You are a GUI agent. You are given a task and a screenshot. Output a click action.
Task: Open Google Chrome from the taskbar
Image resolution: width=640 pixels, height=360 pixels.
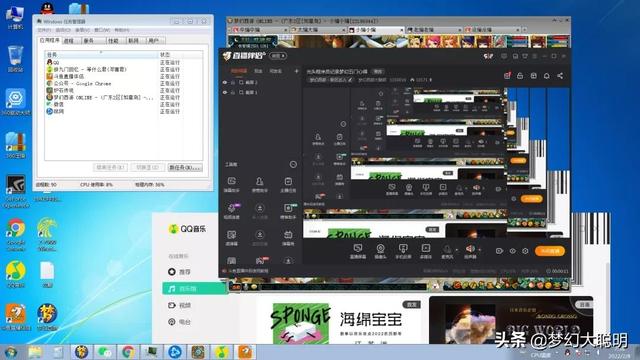pos(128,351)
